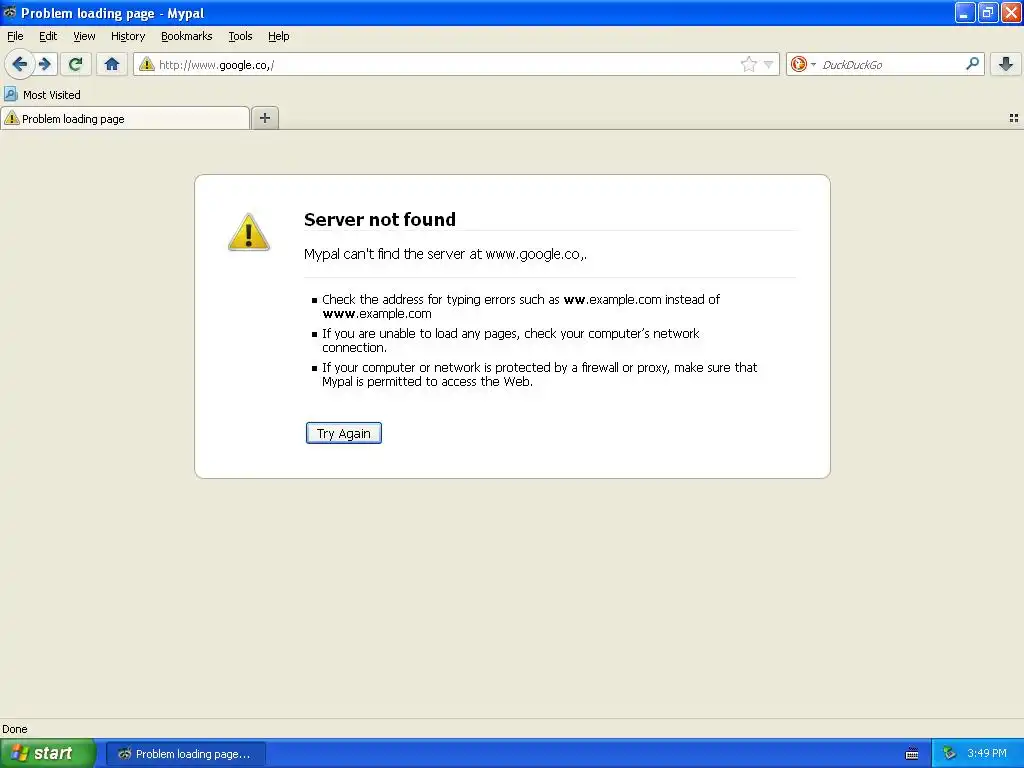
Task: Open the DuckDuckGo search engine selector
Action: (803, 64)
